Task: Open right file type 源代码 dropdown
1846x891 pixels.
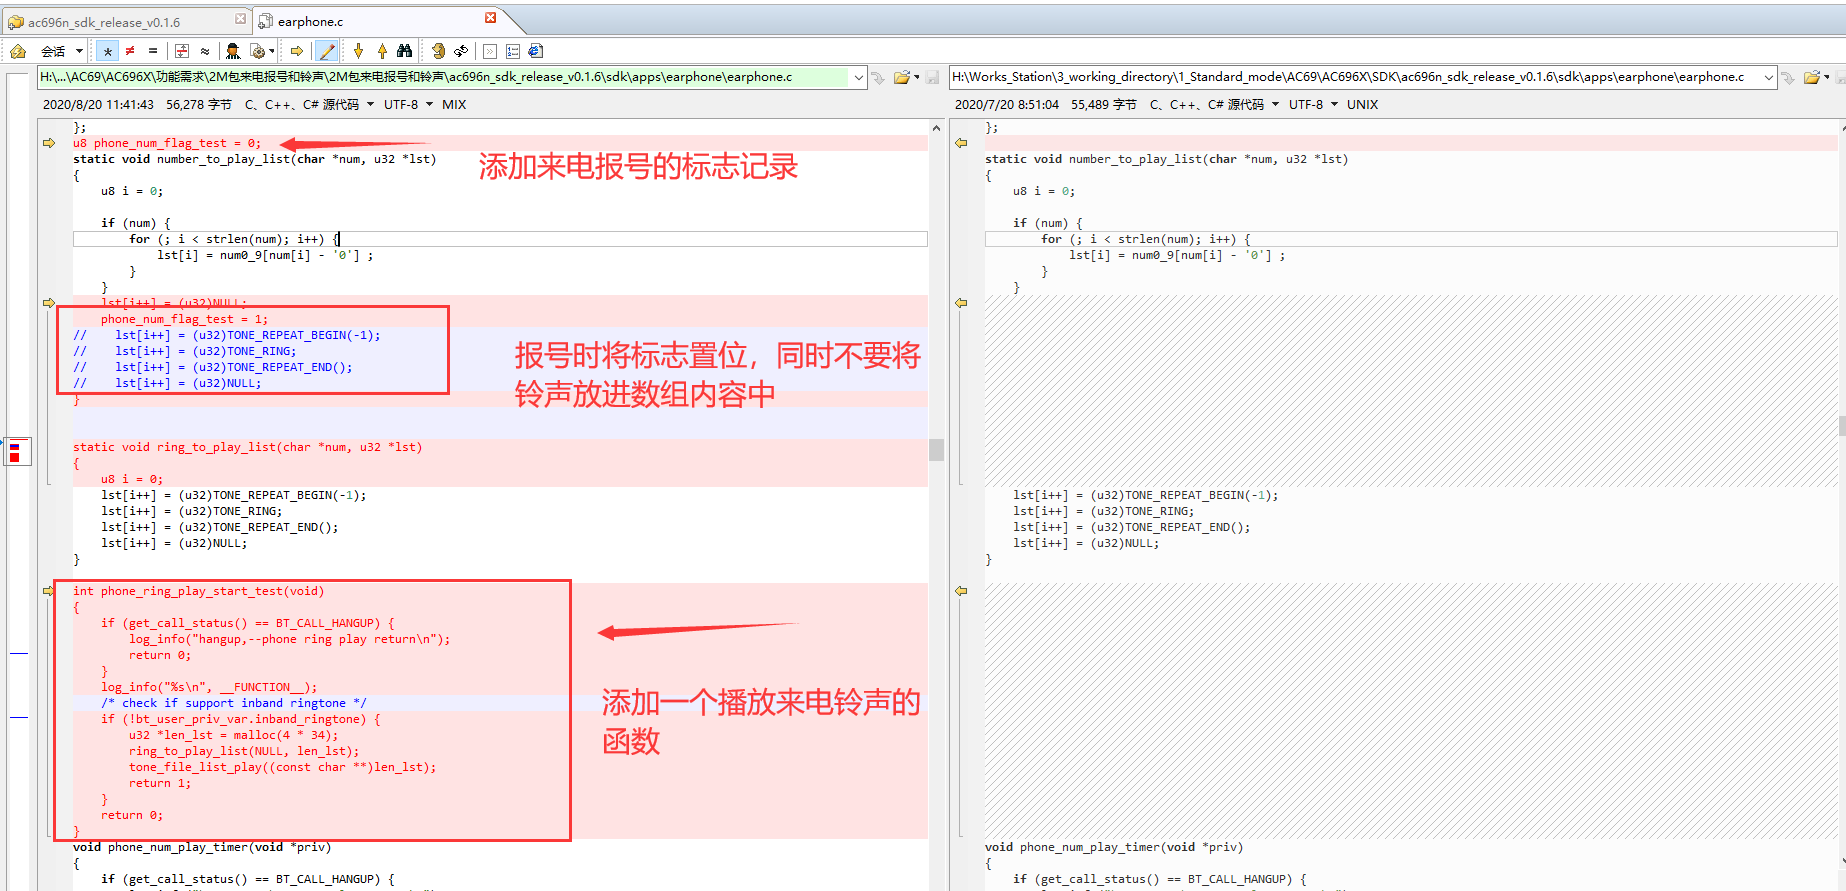Action: click(x=1215, y=105)
